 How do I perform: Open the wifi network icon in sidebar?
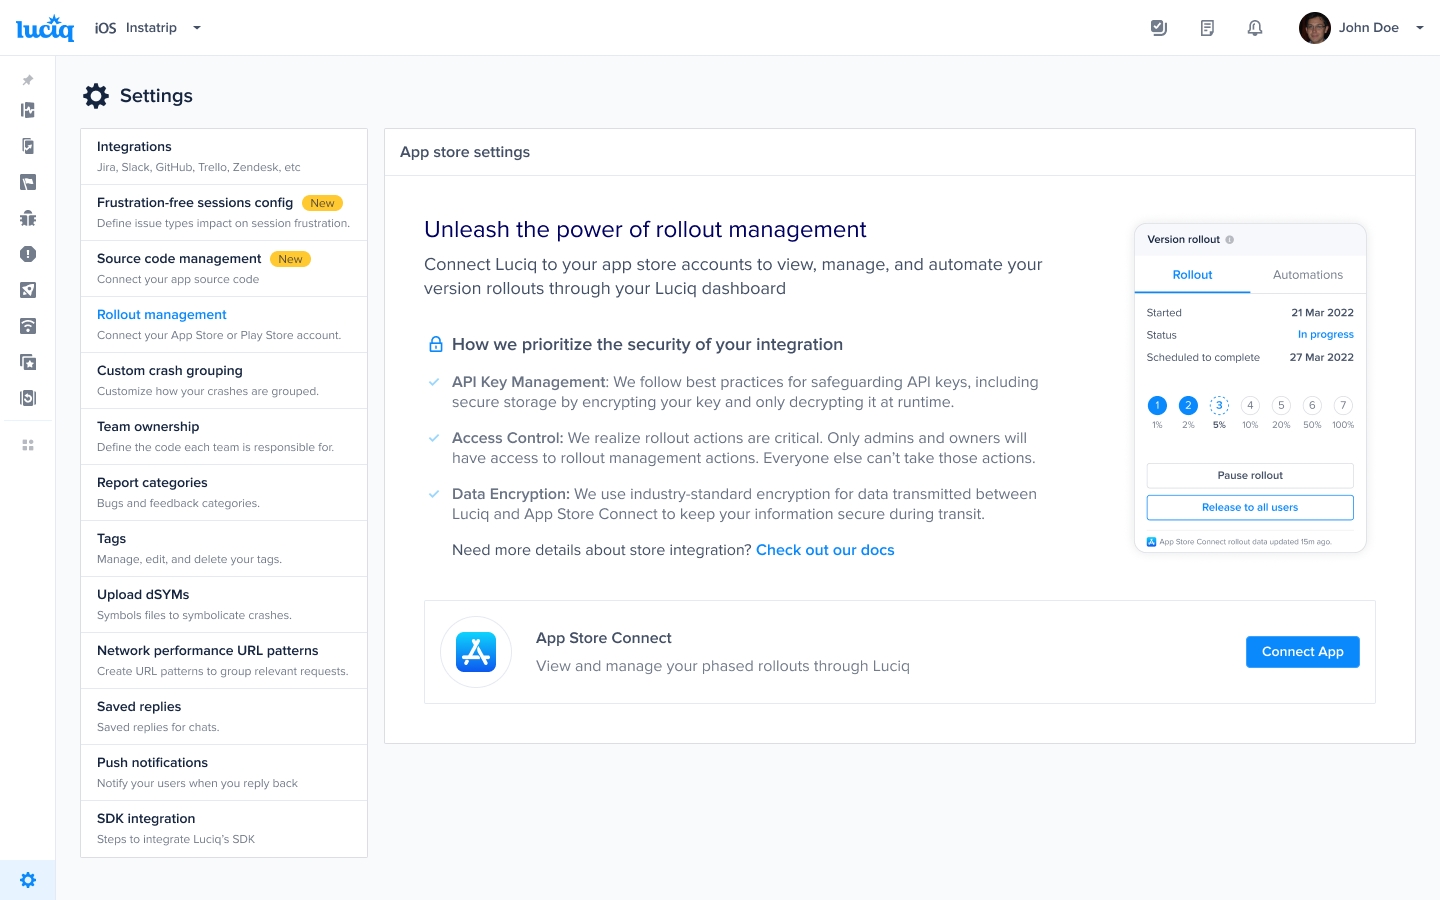(28, 326)
